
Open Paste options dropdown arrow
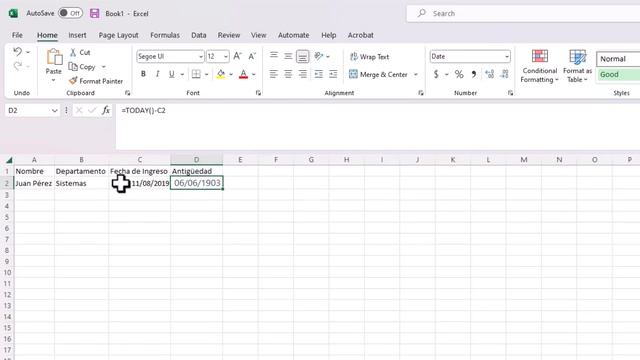click(x=53, y=80)
